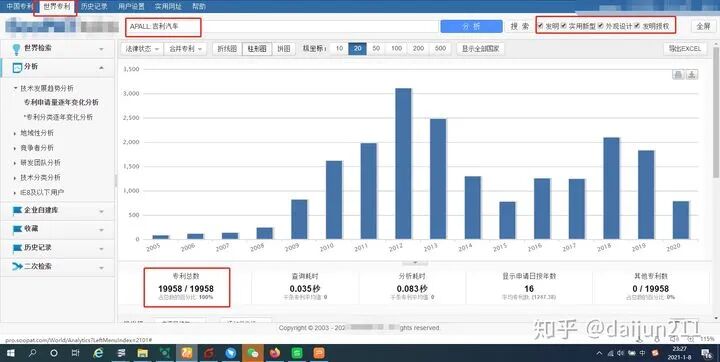Toggle the 发明 checkbox
720x362 pixels.
coord(540,26)
